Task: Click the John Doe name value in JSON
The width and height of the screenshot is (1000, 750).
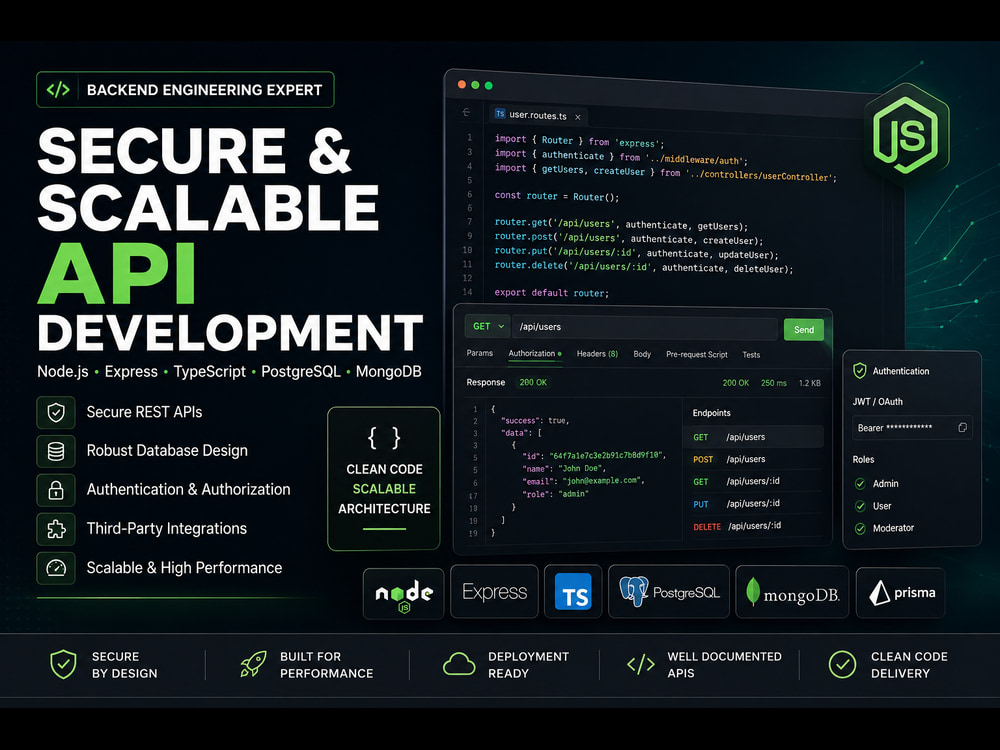Action: [582, 468]
